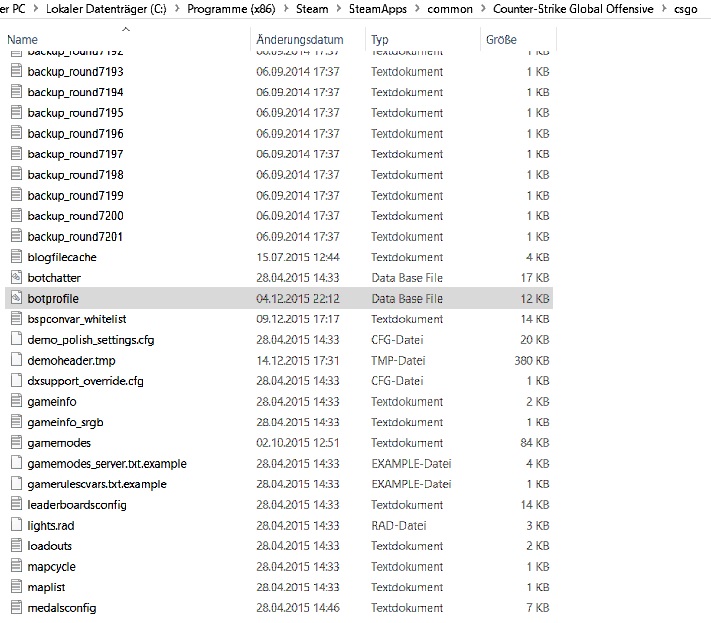Navigate to Lokaler Datenträger (C:) in breadcrumb
Viewport: 711px width, 623px height.
tap(106, 9)
